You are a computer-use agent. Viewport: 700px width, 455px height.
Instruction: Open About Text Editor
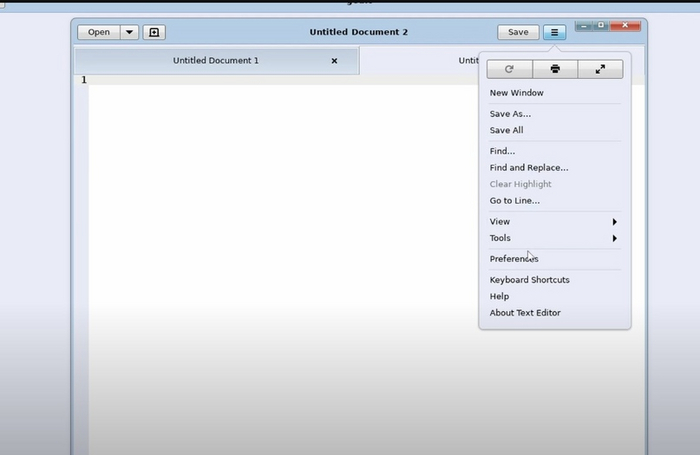(554, 313)
